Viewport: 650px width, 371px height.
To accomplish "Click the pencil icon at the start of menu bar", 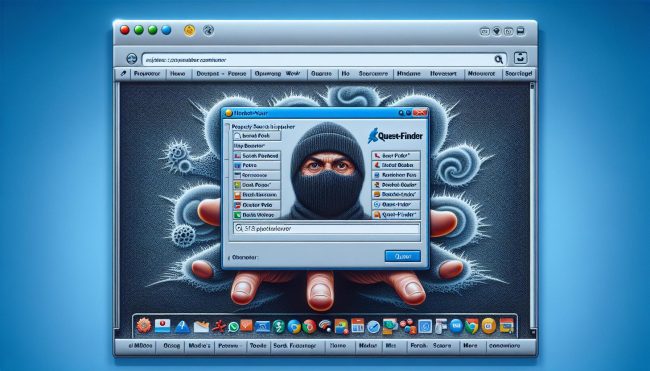I will pyautogui.click(x=123, y=73).
